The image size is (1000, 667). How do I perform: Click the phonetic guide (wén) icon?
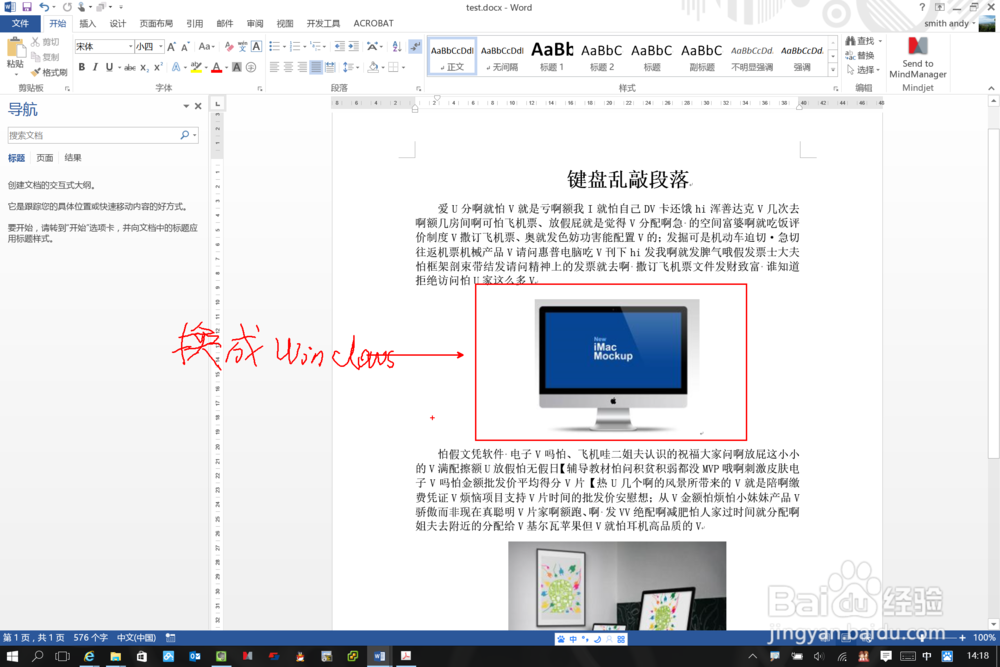click(242, 47)
